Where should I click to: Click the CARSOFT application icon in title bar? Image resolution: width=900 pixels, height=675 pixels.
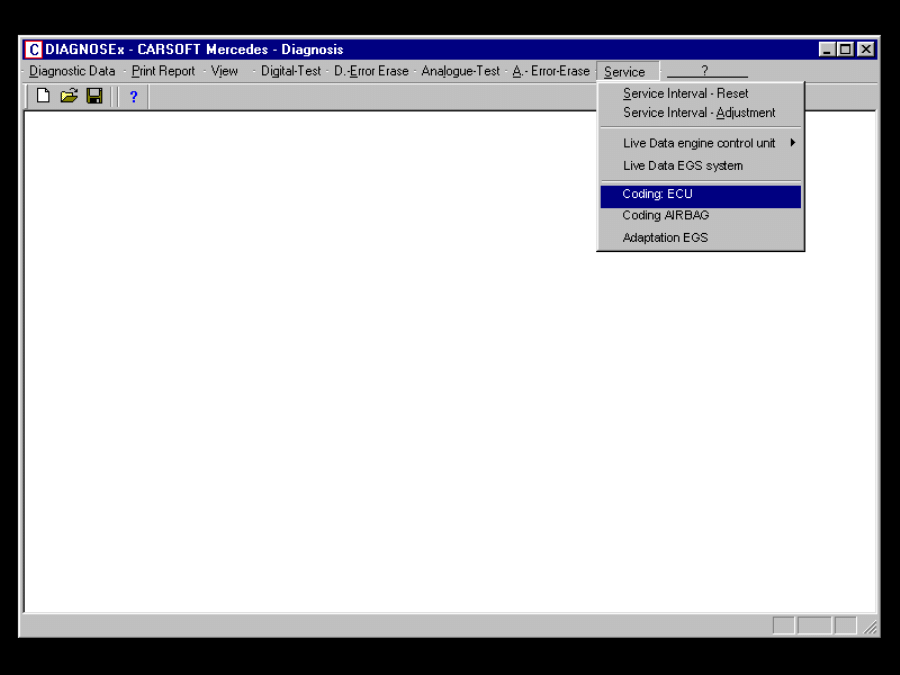34,49
